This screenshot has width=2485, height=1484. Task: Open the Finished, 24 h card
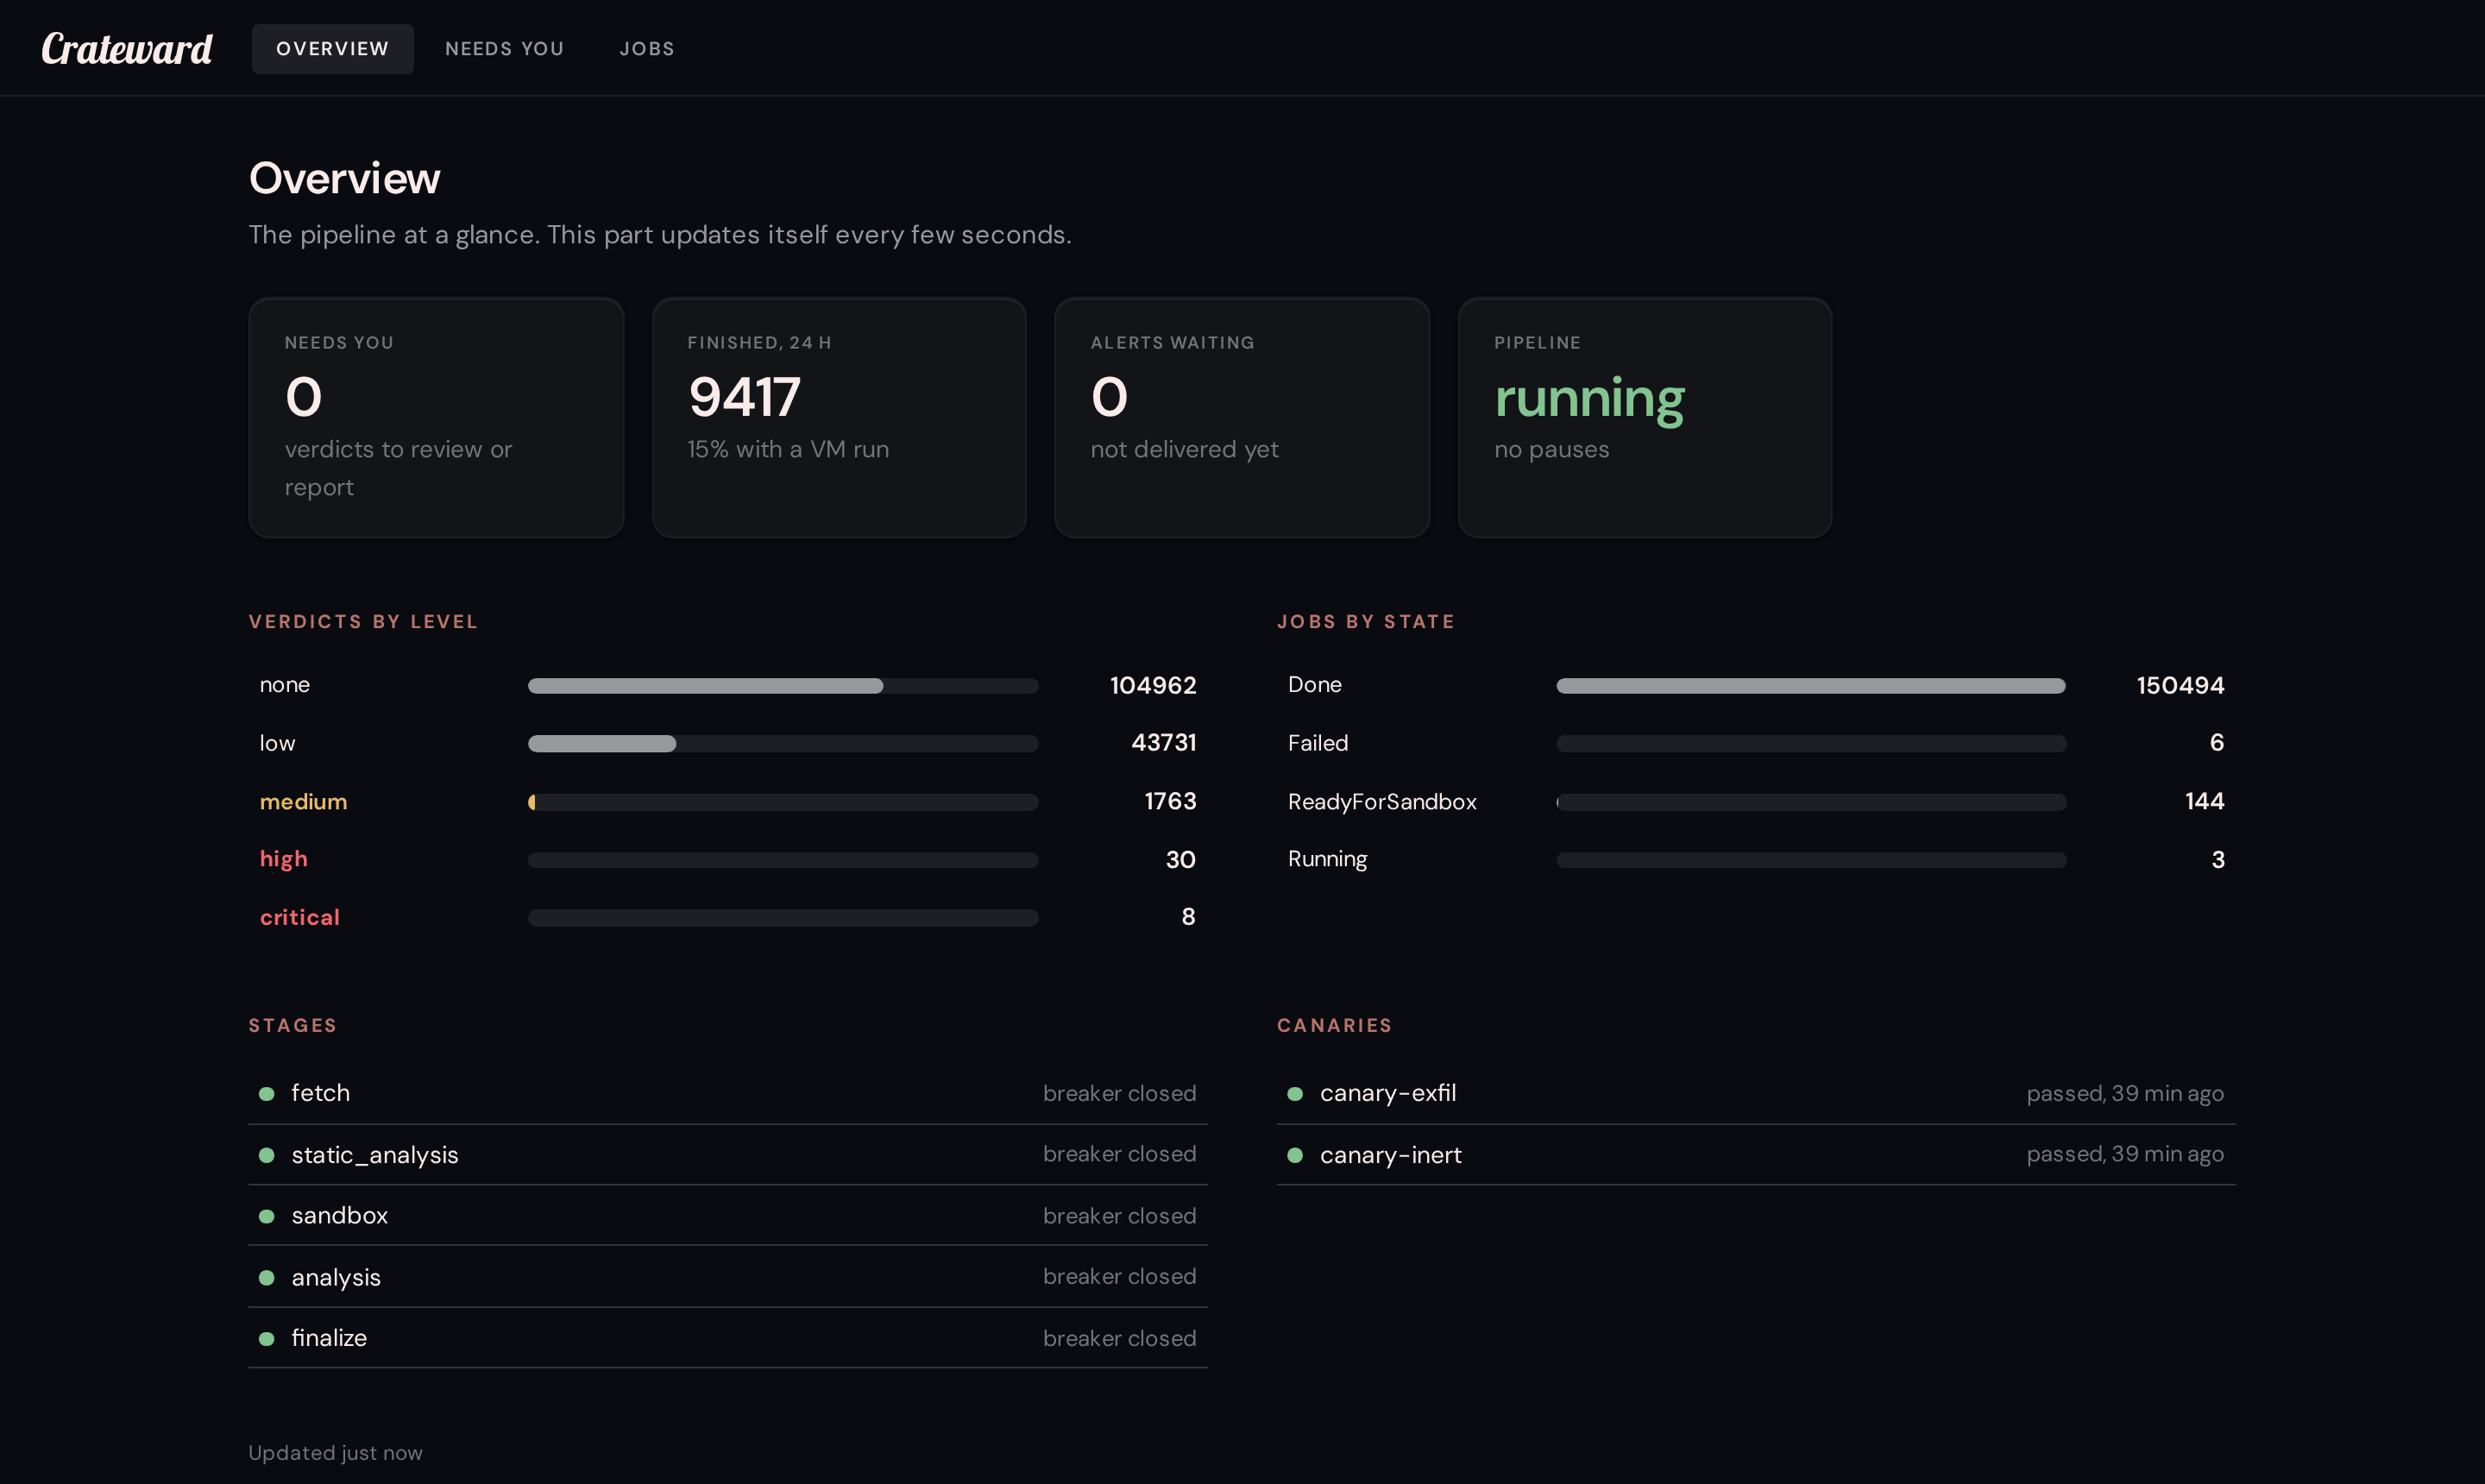(x=839, y=417)
